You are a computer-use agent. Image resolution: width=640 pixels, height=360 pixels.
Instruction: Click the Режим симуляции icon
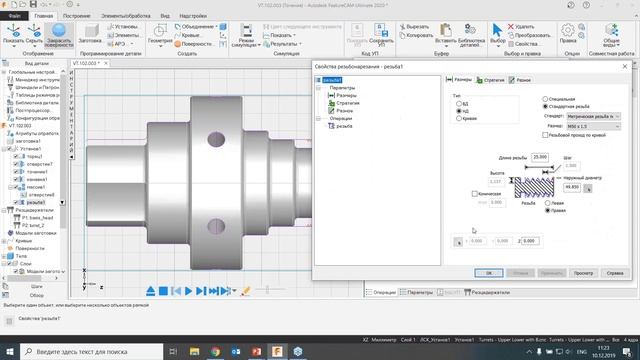coord(246,31)
